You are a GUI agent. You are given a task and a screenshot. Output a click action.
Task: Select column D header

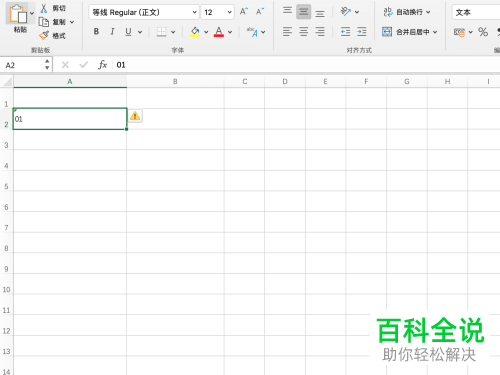(x=285, y=82)
